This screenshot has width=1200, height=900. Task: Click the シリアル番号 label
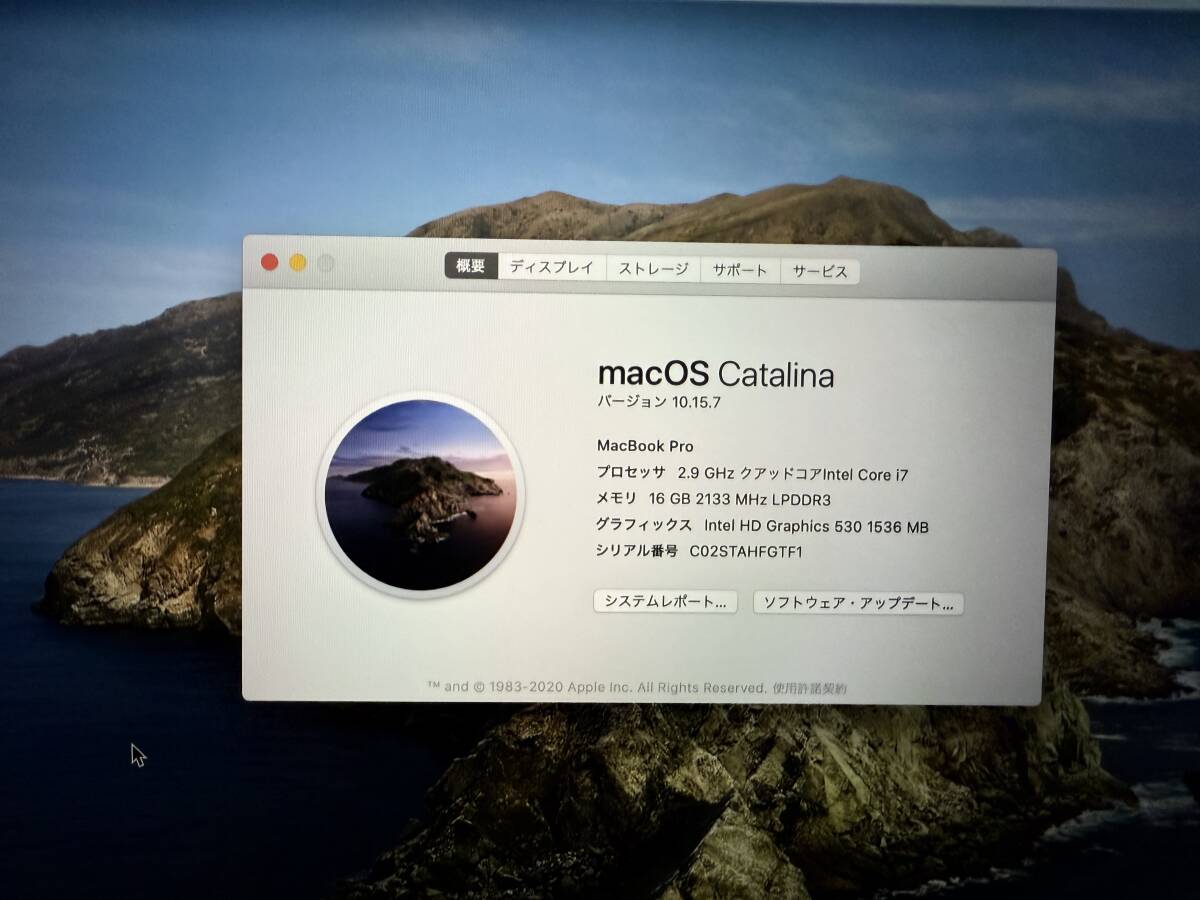coord(637,551)
